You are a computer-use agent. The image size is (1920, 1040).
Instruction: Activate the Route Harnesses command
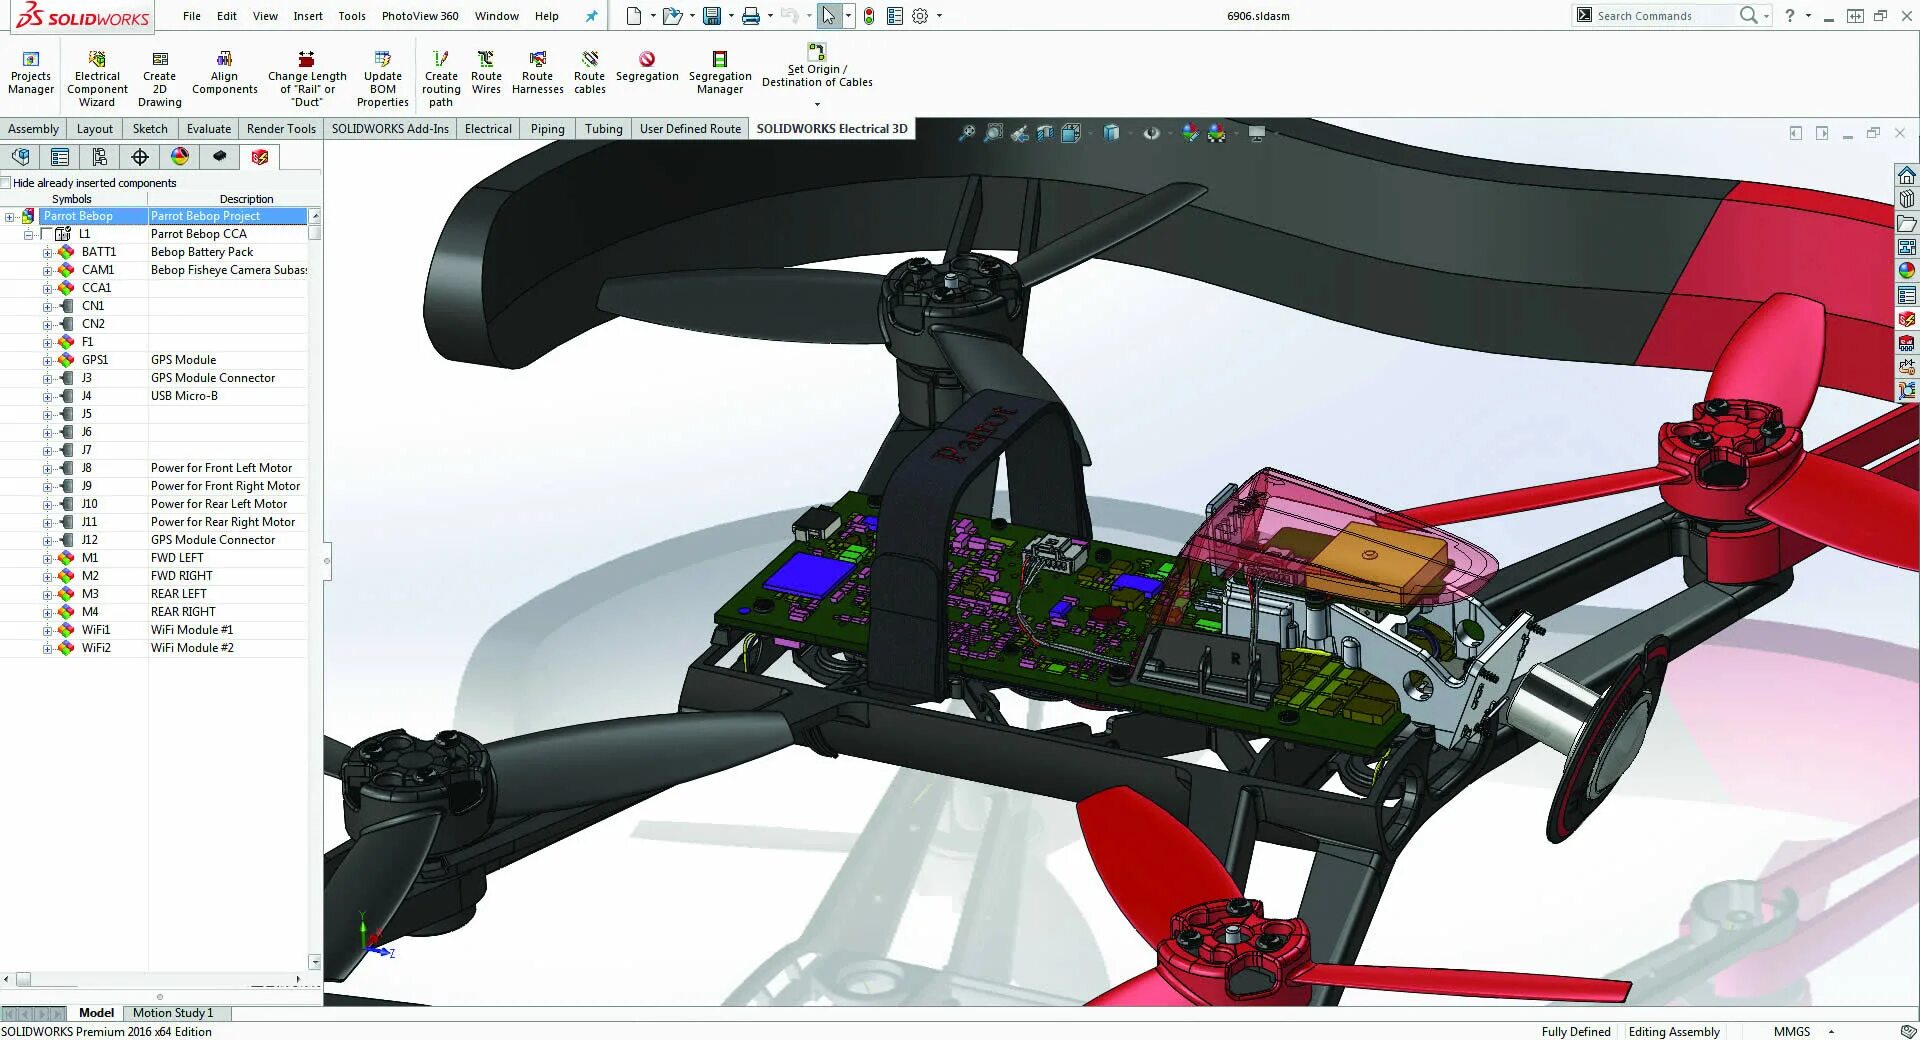coord(538,73)
